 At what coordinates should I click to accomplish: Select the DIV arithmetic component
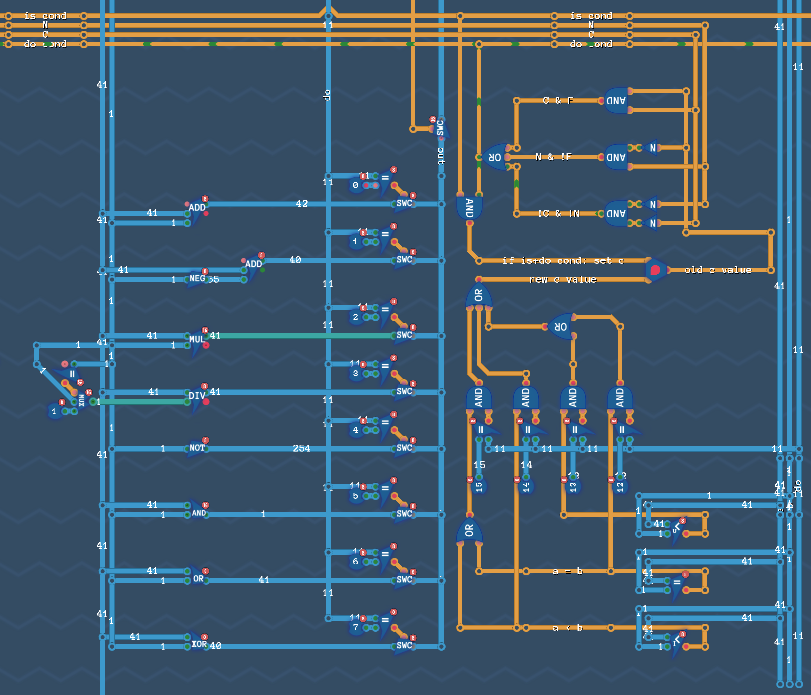click(x=197, y=398)
